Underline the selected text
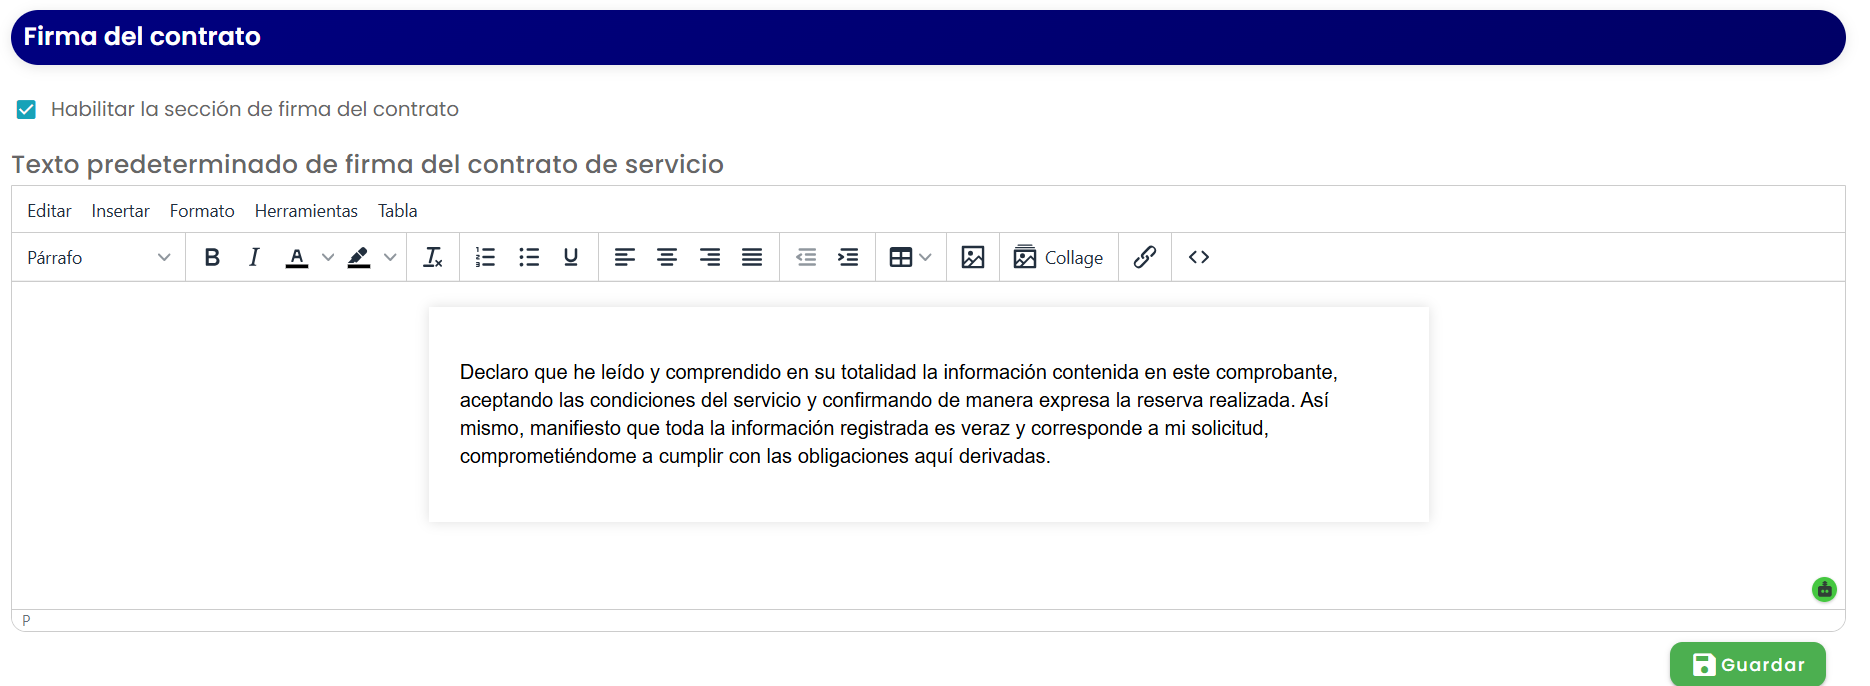 pyautogui.click(x=571, y=257)
